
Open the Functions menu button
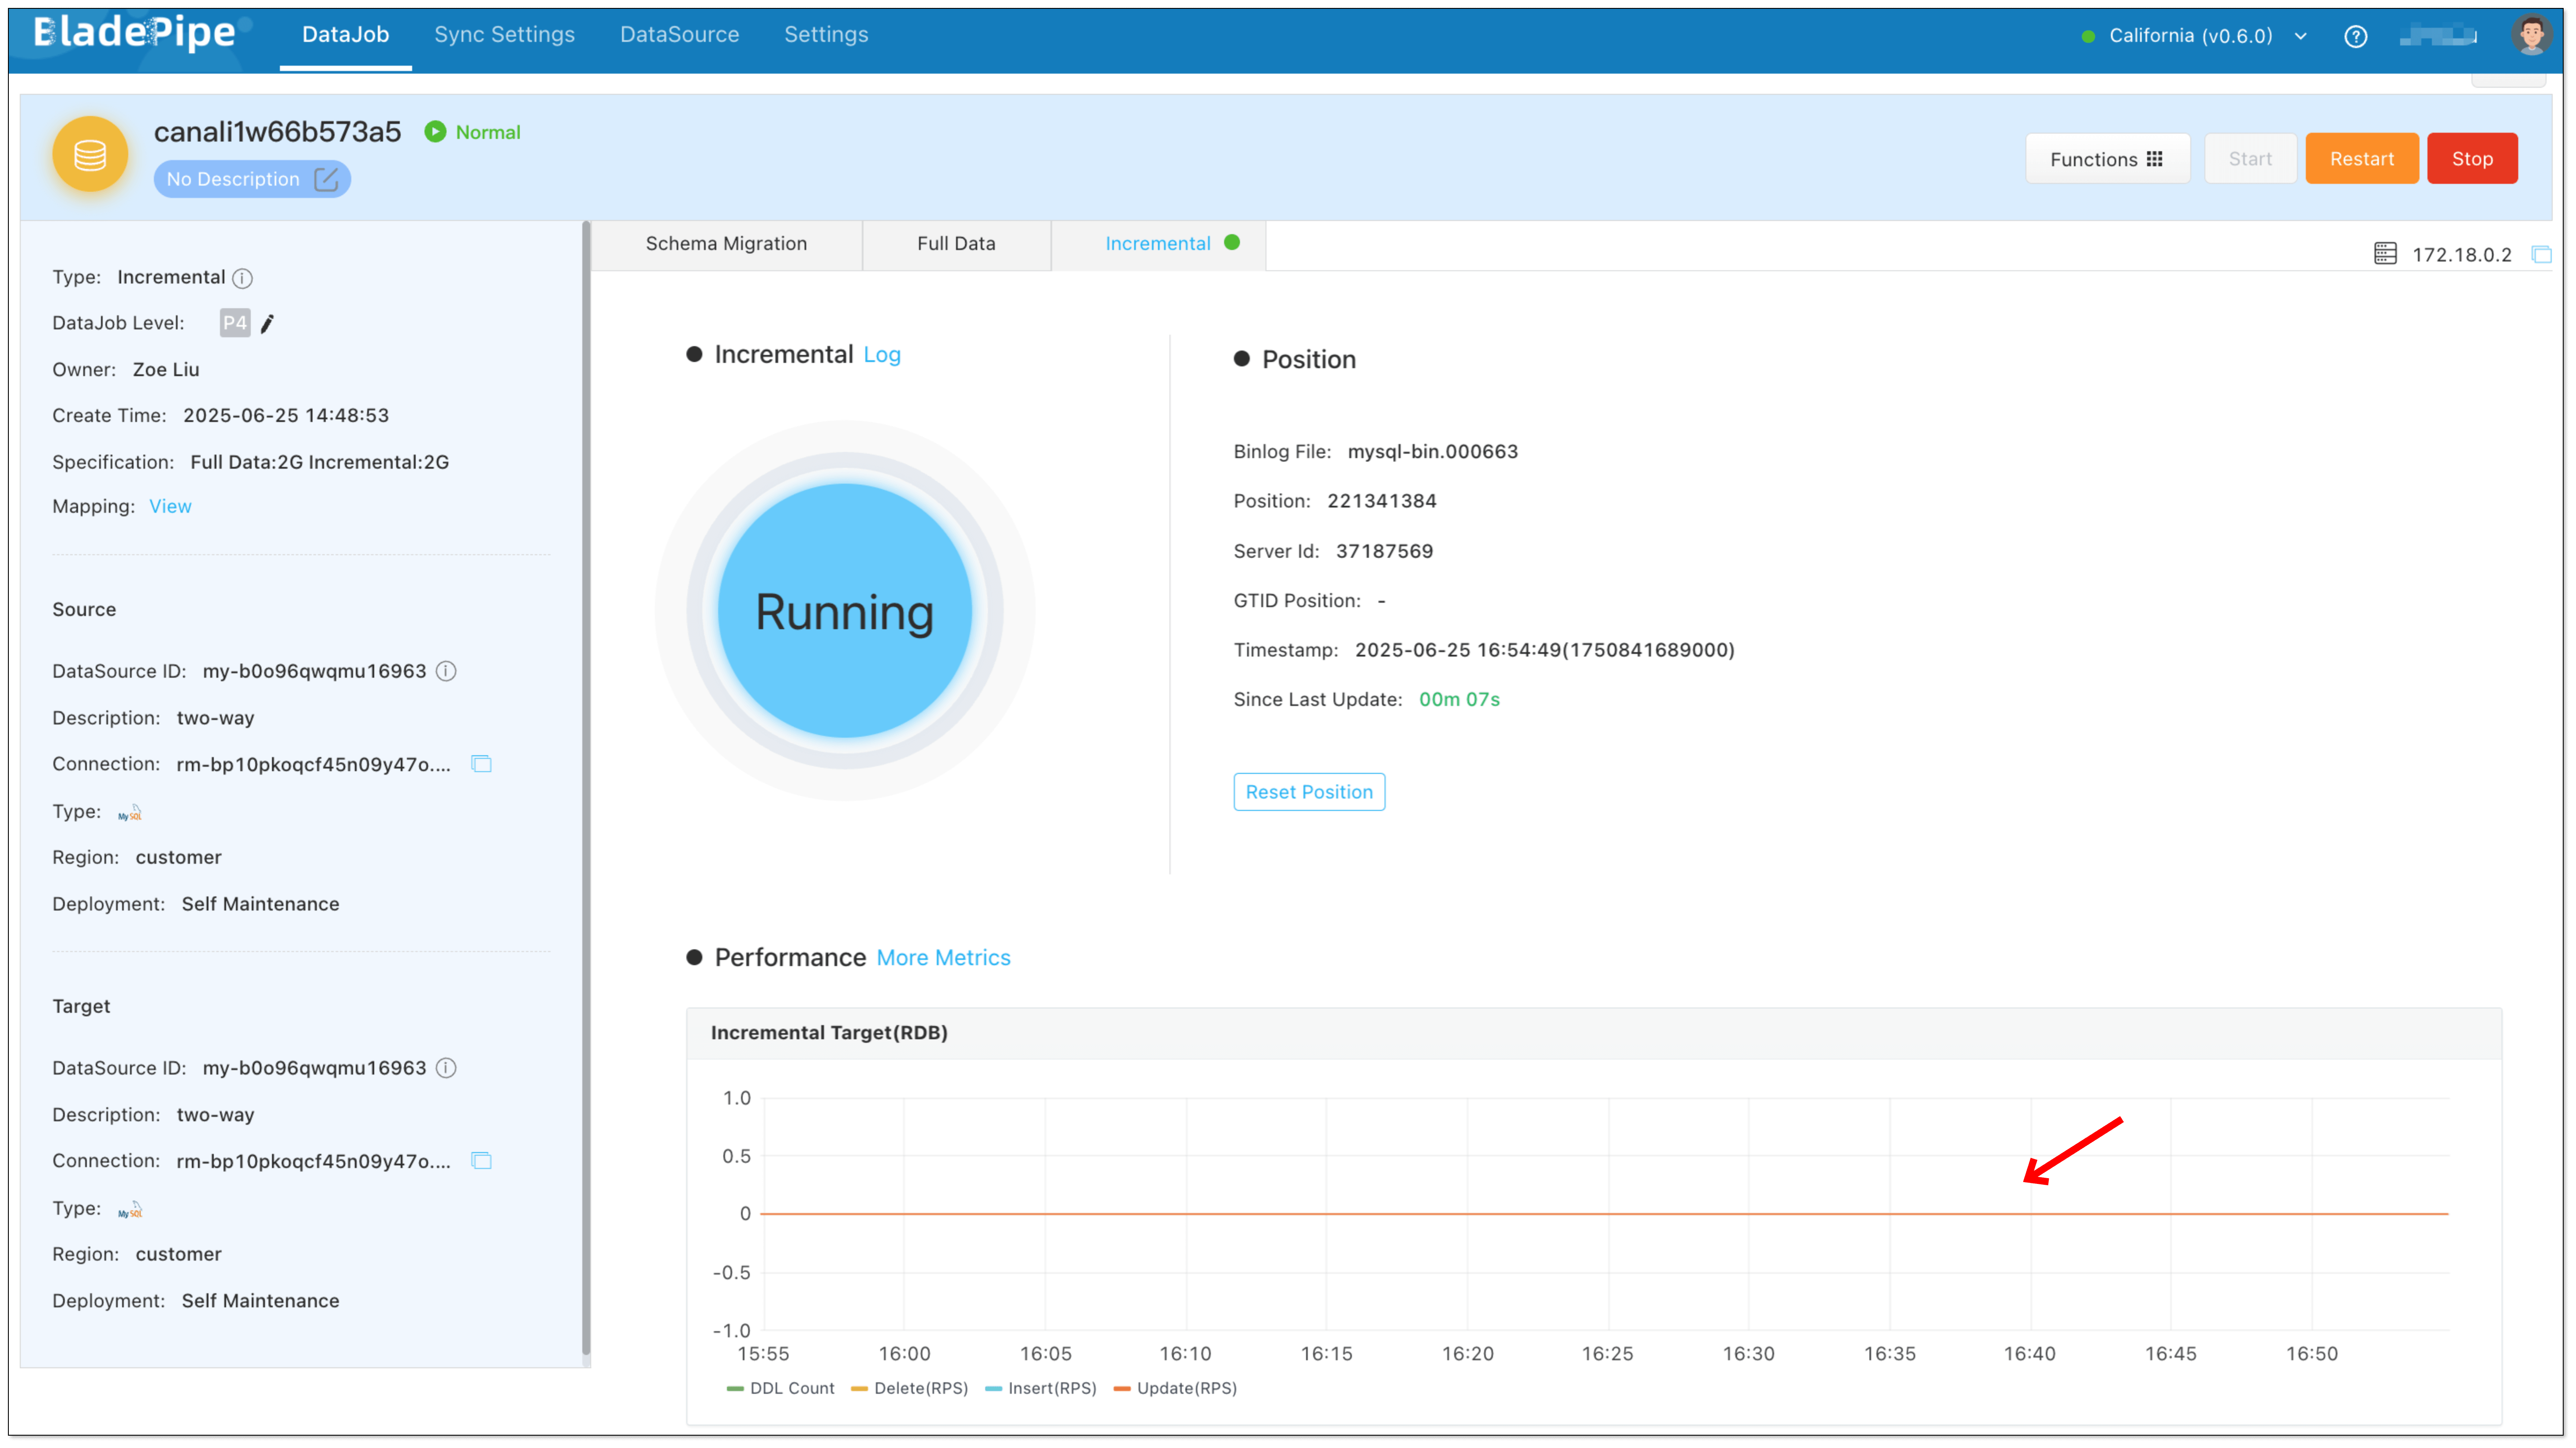(x=2107, y=159)
